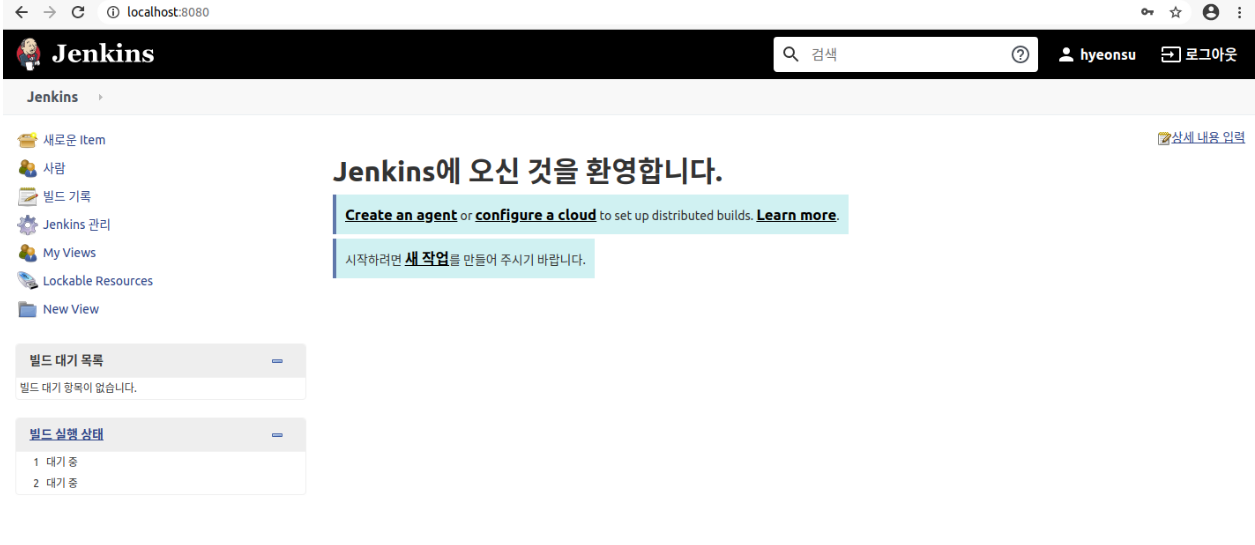Open the 사람 sidebar link

pyautogui.click(x=54, y=168)
